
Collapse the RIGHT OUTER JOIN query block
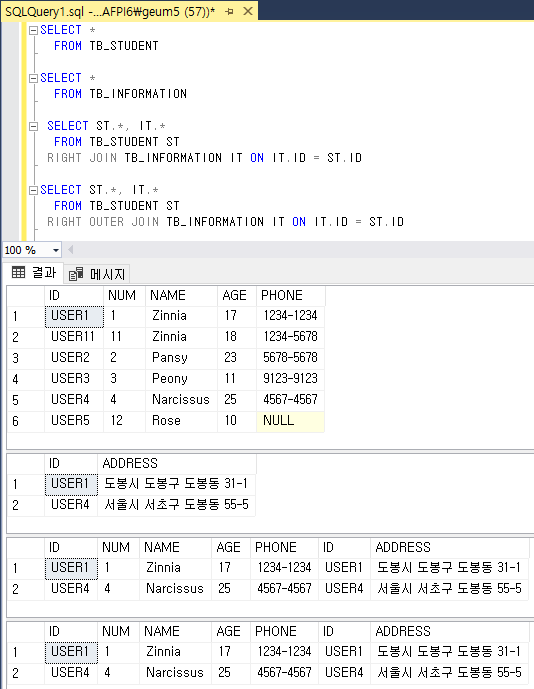pos(33,190)
